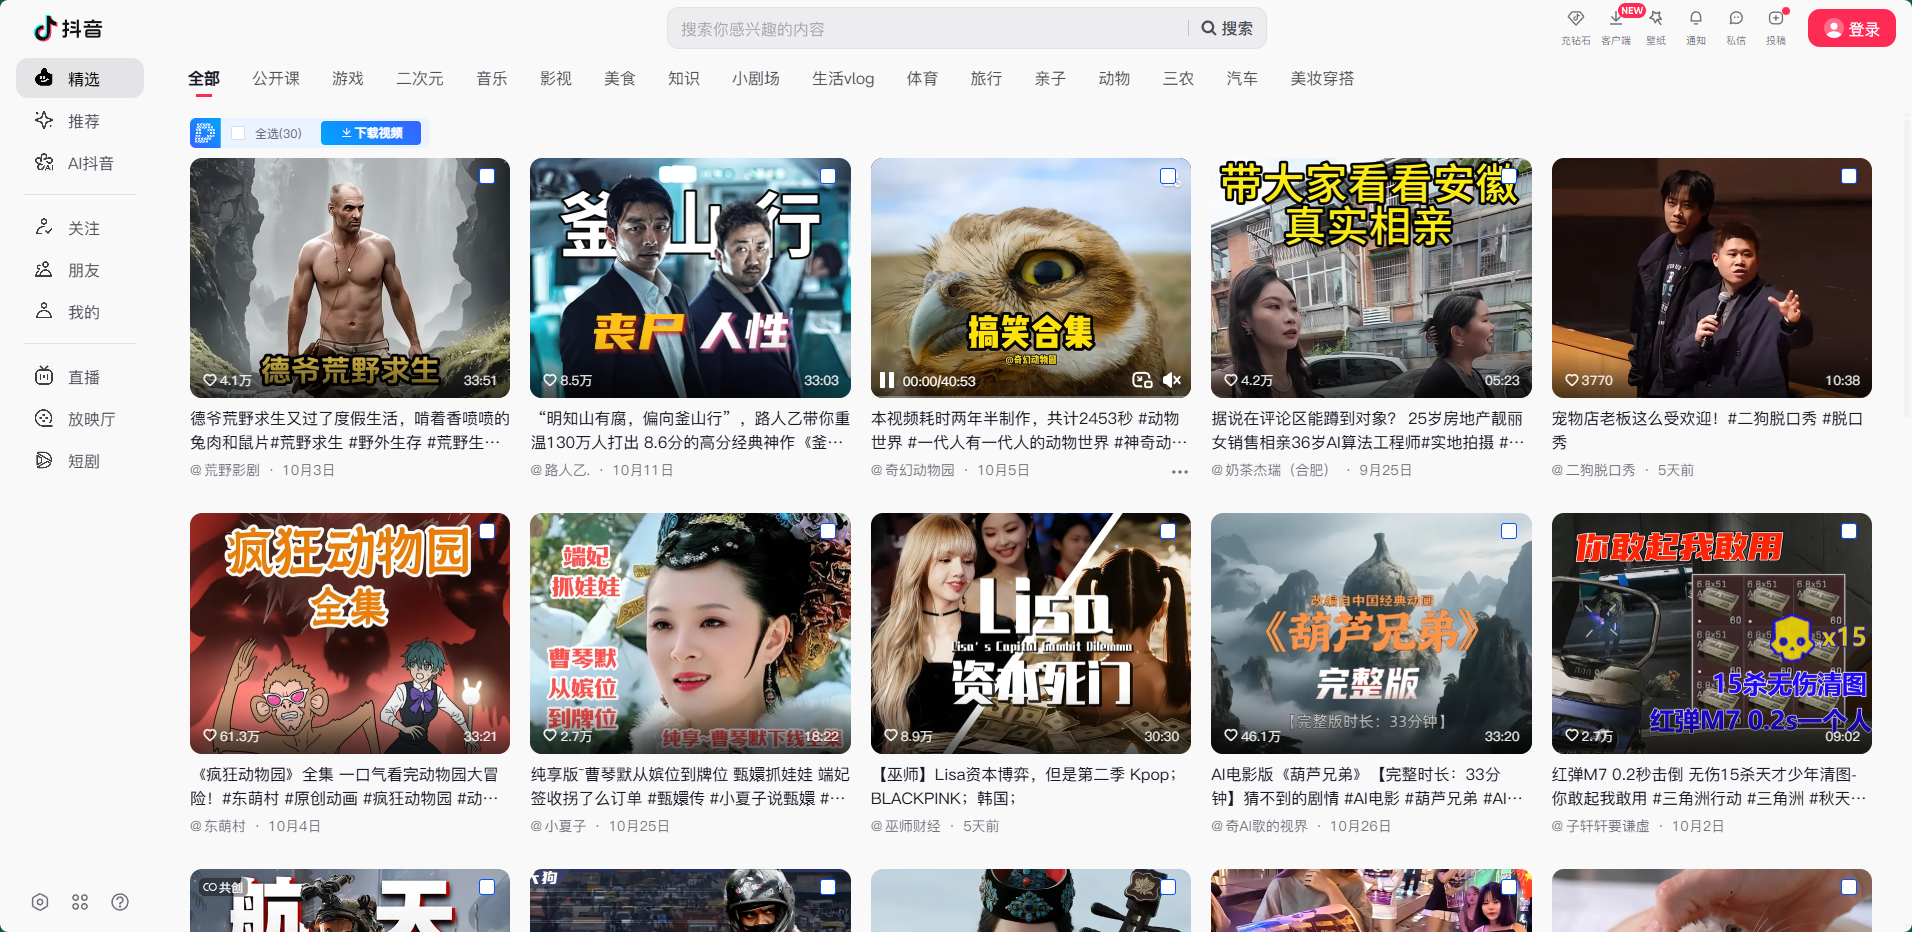The image size is (1912, 932).
Task: Unmute the playing 搞笑合集 video
Action: pos(1172,380)
